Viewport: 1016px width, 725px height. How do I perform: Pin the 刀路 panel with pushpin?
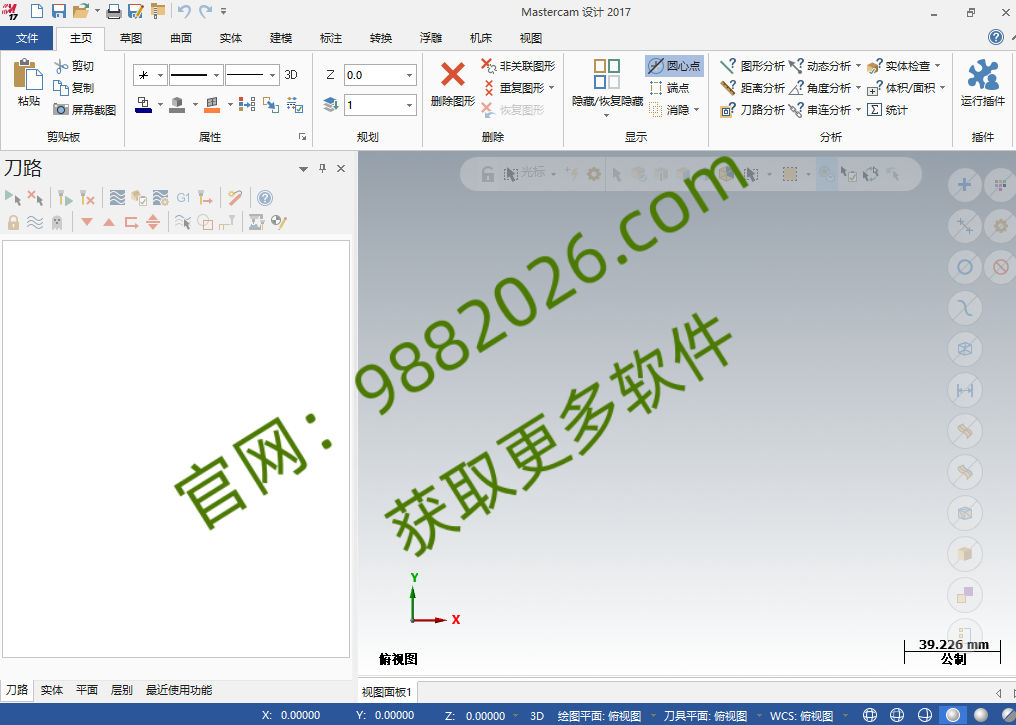322,168
